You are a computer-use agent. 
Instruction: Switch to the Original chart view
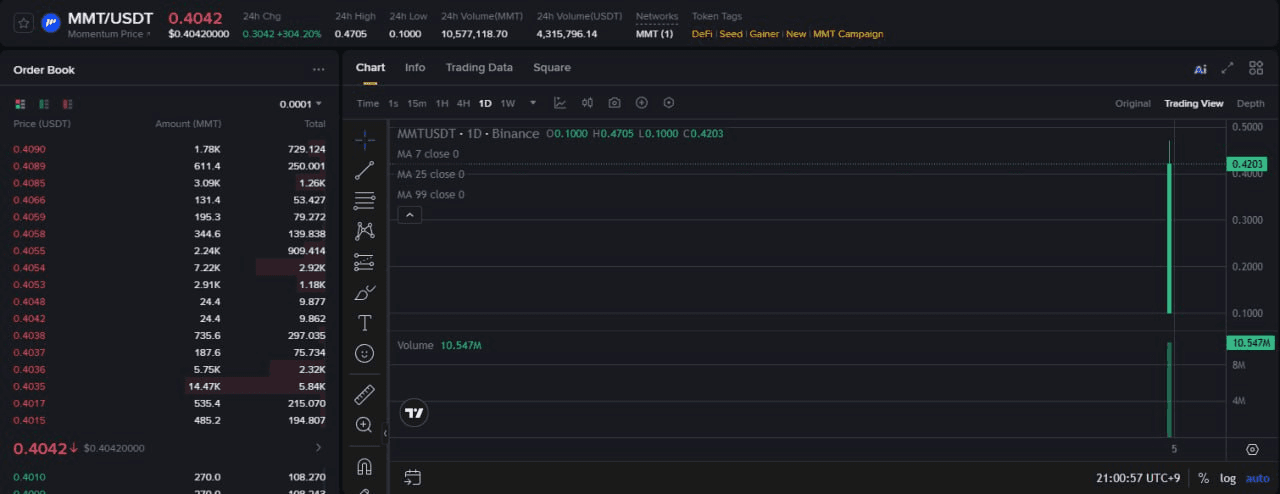coord(1133,104)
